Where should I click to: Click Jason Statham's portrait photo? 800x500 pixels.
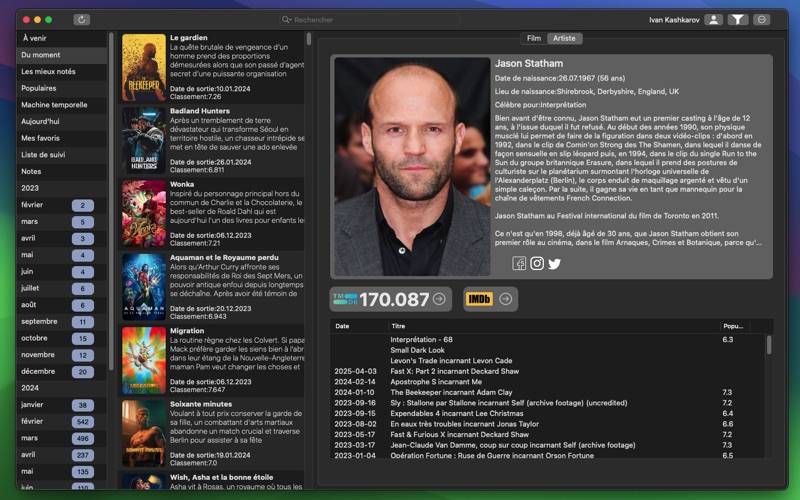412,167
